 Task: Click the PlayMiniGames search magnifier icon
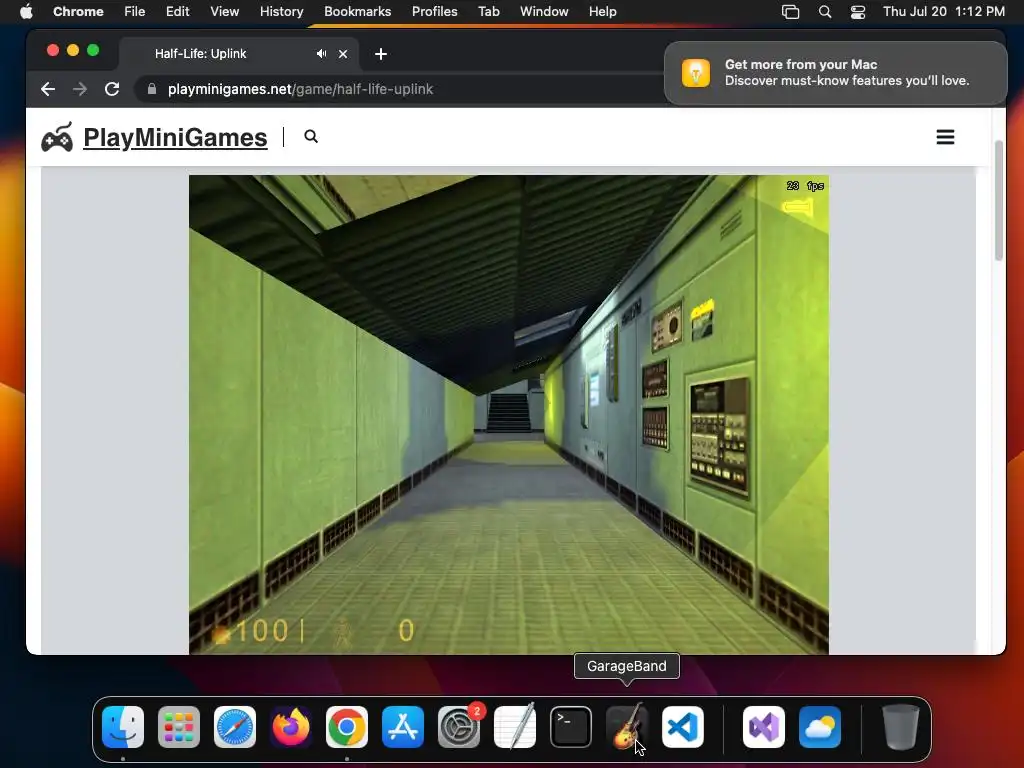pyautogui.click(x=311, y=136)
